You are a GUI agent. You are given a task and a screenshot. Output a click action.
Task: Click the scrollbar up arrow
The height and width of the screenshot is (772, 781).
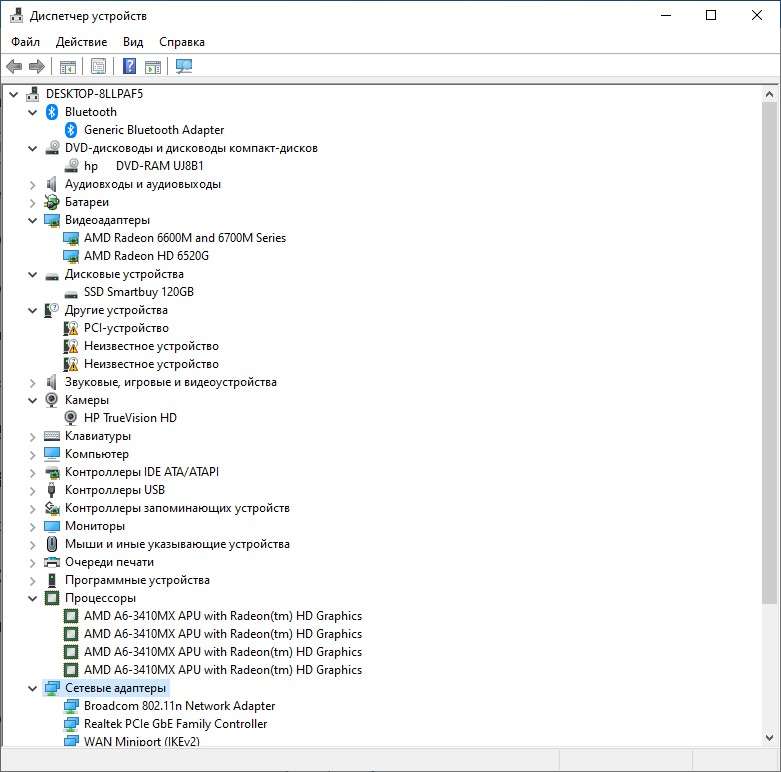pos(769,94)
